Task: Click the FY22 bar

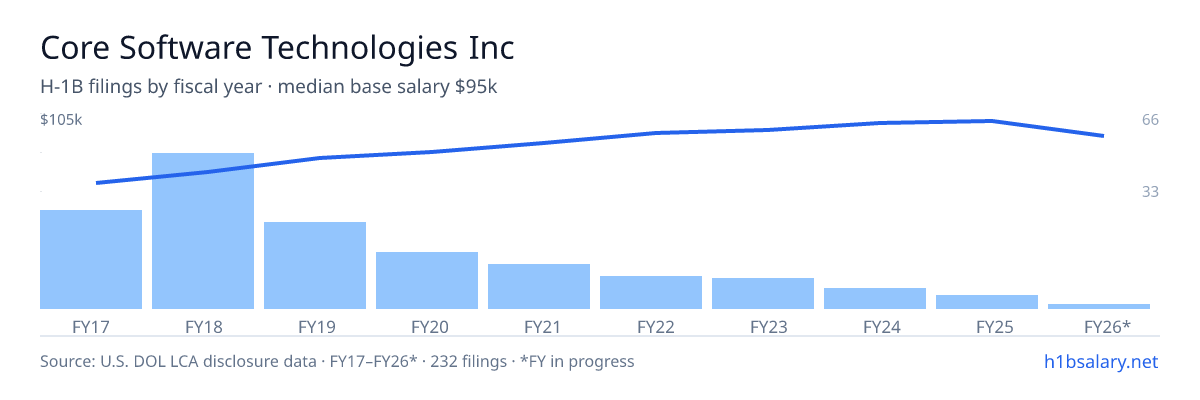Action: pos(651,292)
